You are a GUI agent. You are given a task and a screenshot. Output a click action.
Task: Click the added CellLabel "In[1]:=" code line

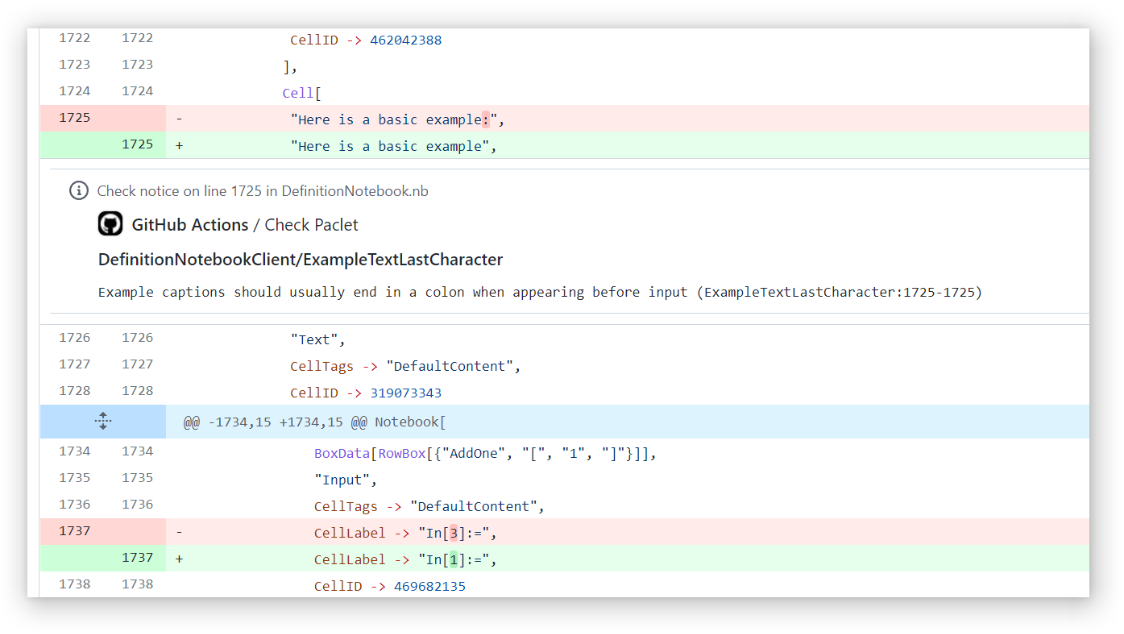click(405, 559)
